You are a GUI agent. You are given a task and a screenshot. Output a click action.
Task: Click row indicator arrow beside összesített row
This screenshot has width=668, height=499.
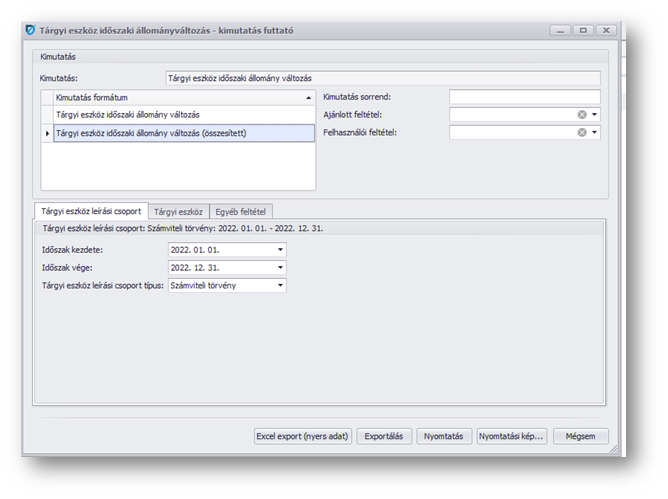click(x=47, y=133)
